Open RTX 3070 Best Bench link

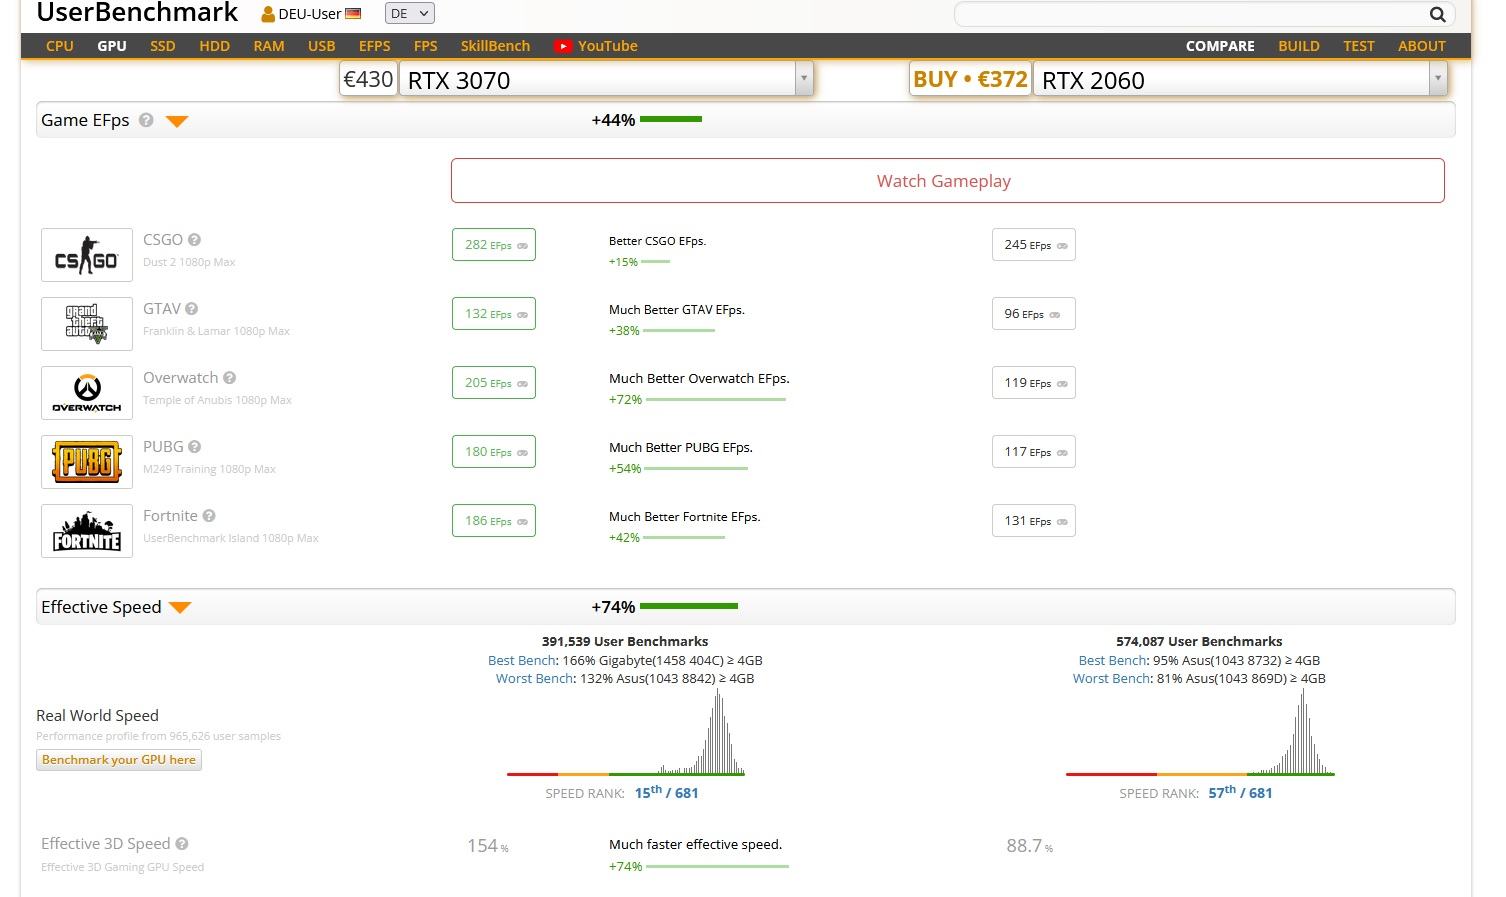tap(521, 660)
